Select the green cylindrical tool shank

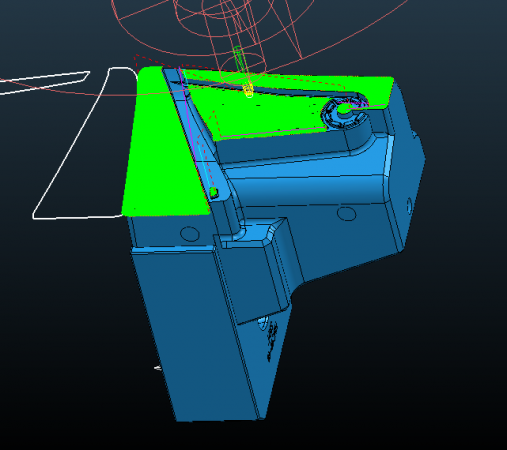pos(239,59)
